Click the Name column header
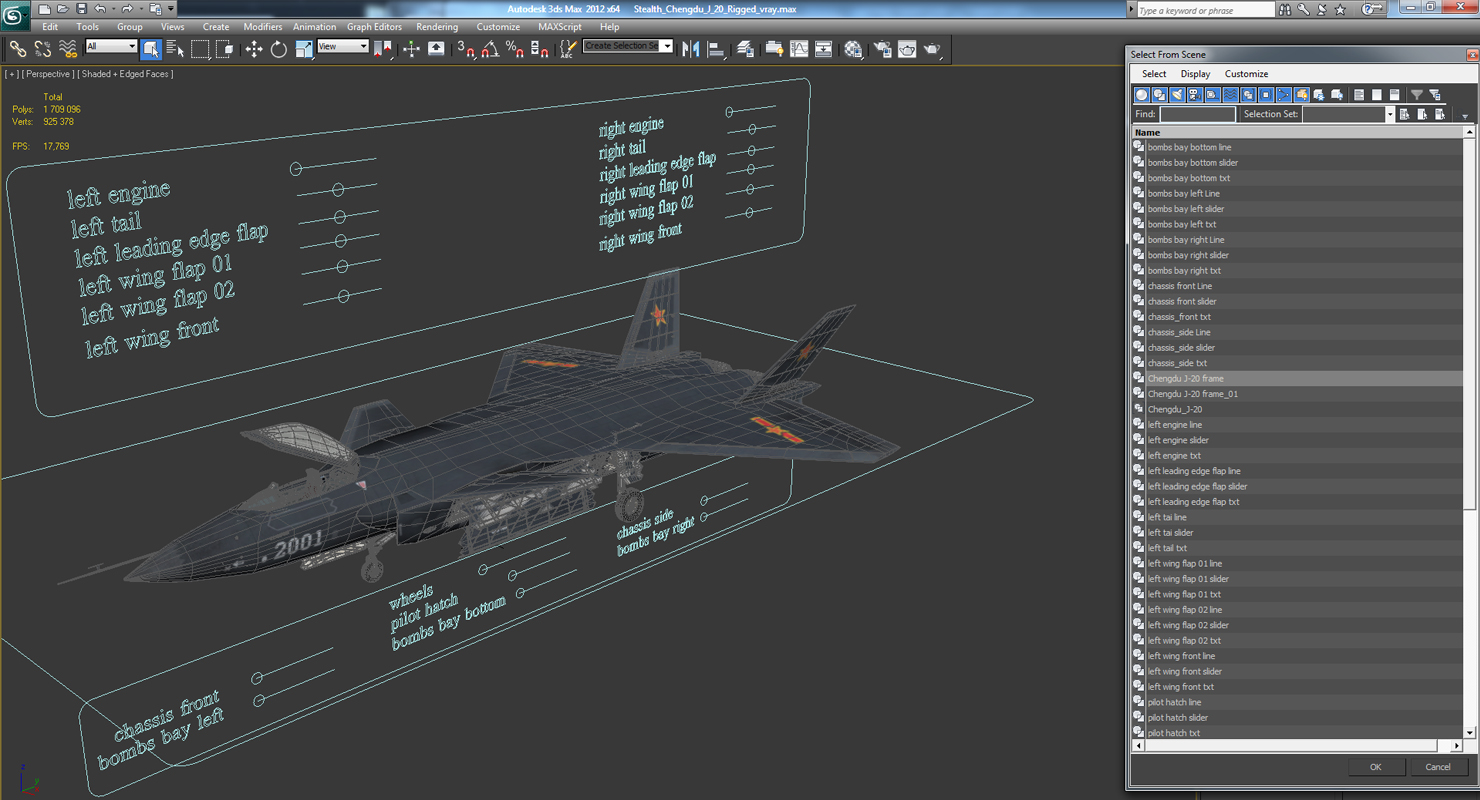 coord(1298,132)
